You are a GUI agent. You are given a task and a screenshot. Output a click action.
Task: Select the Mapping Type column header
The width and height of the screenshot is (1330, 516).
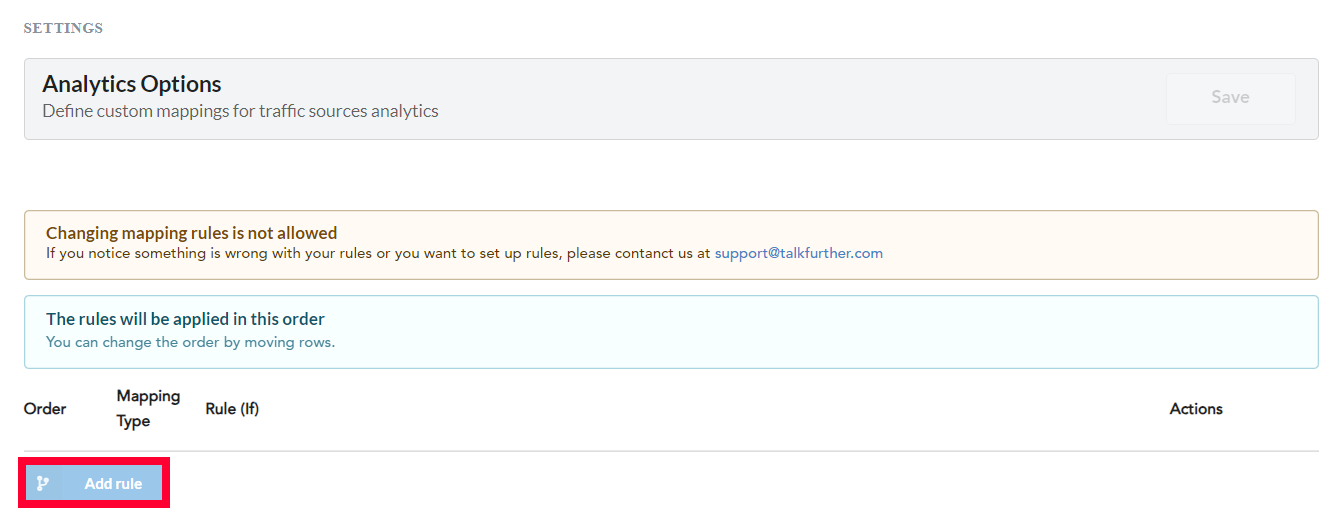pyautogui.click(x=148, y=408)
